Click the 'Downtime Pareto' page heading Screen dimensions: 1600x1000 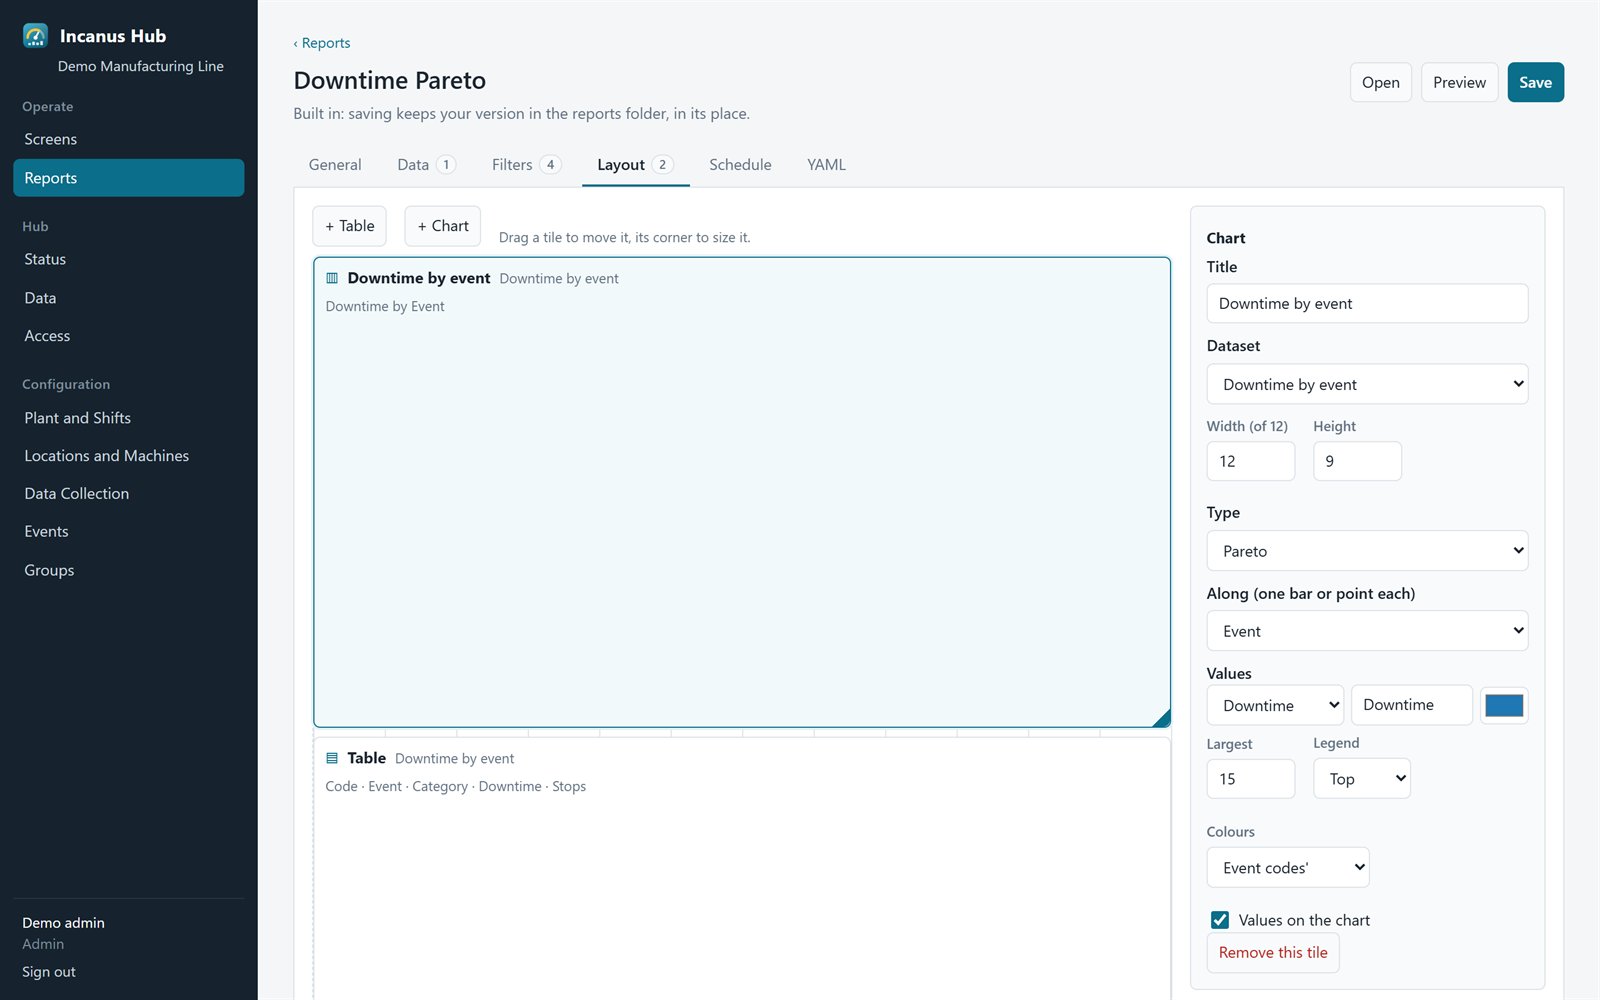pos(389,80)
